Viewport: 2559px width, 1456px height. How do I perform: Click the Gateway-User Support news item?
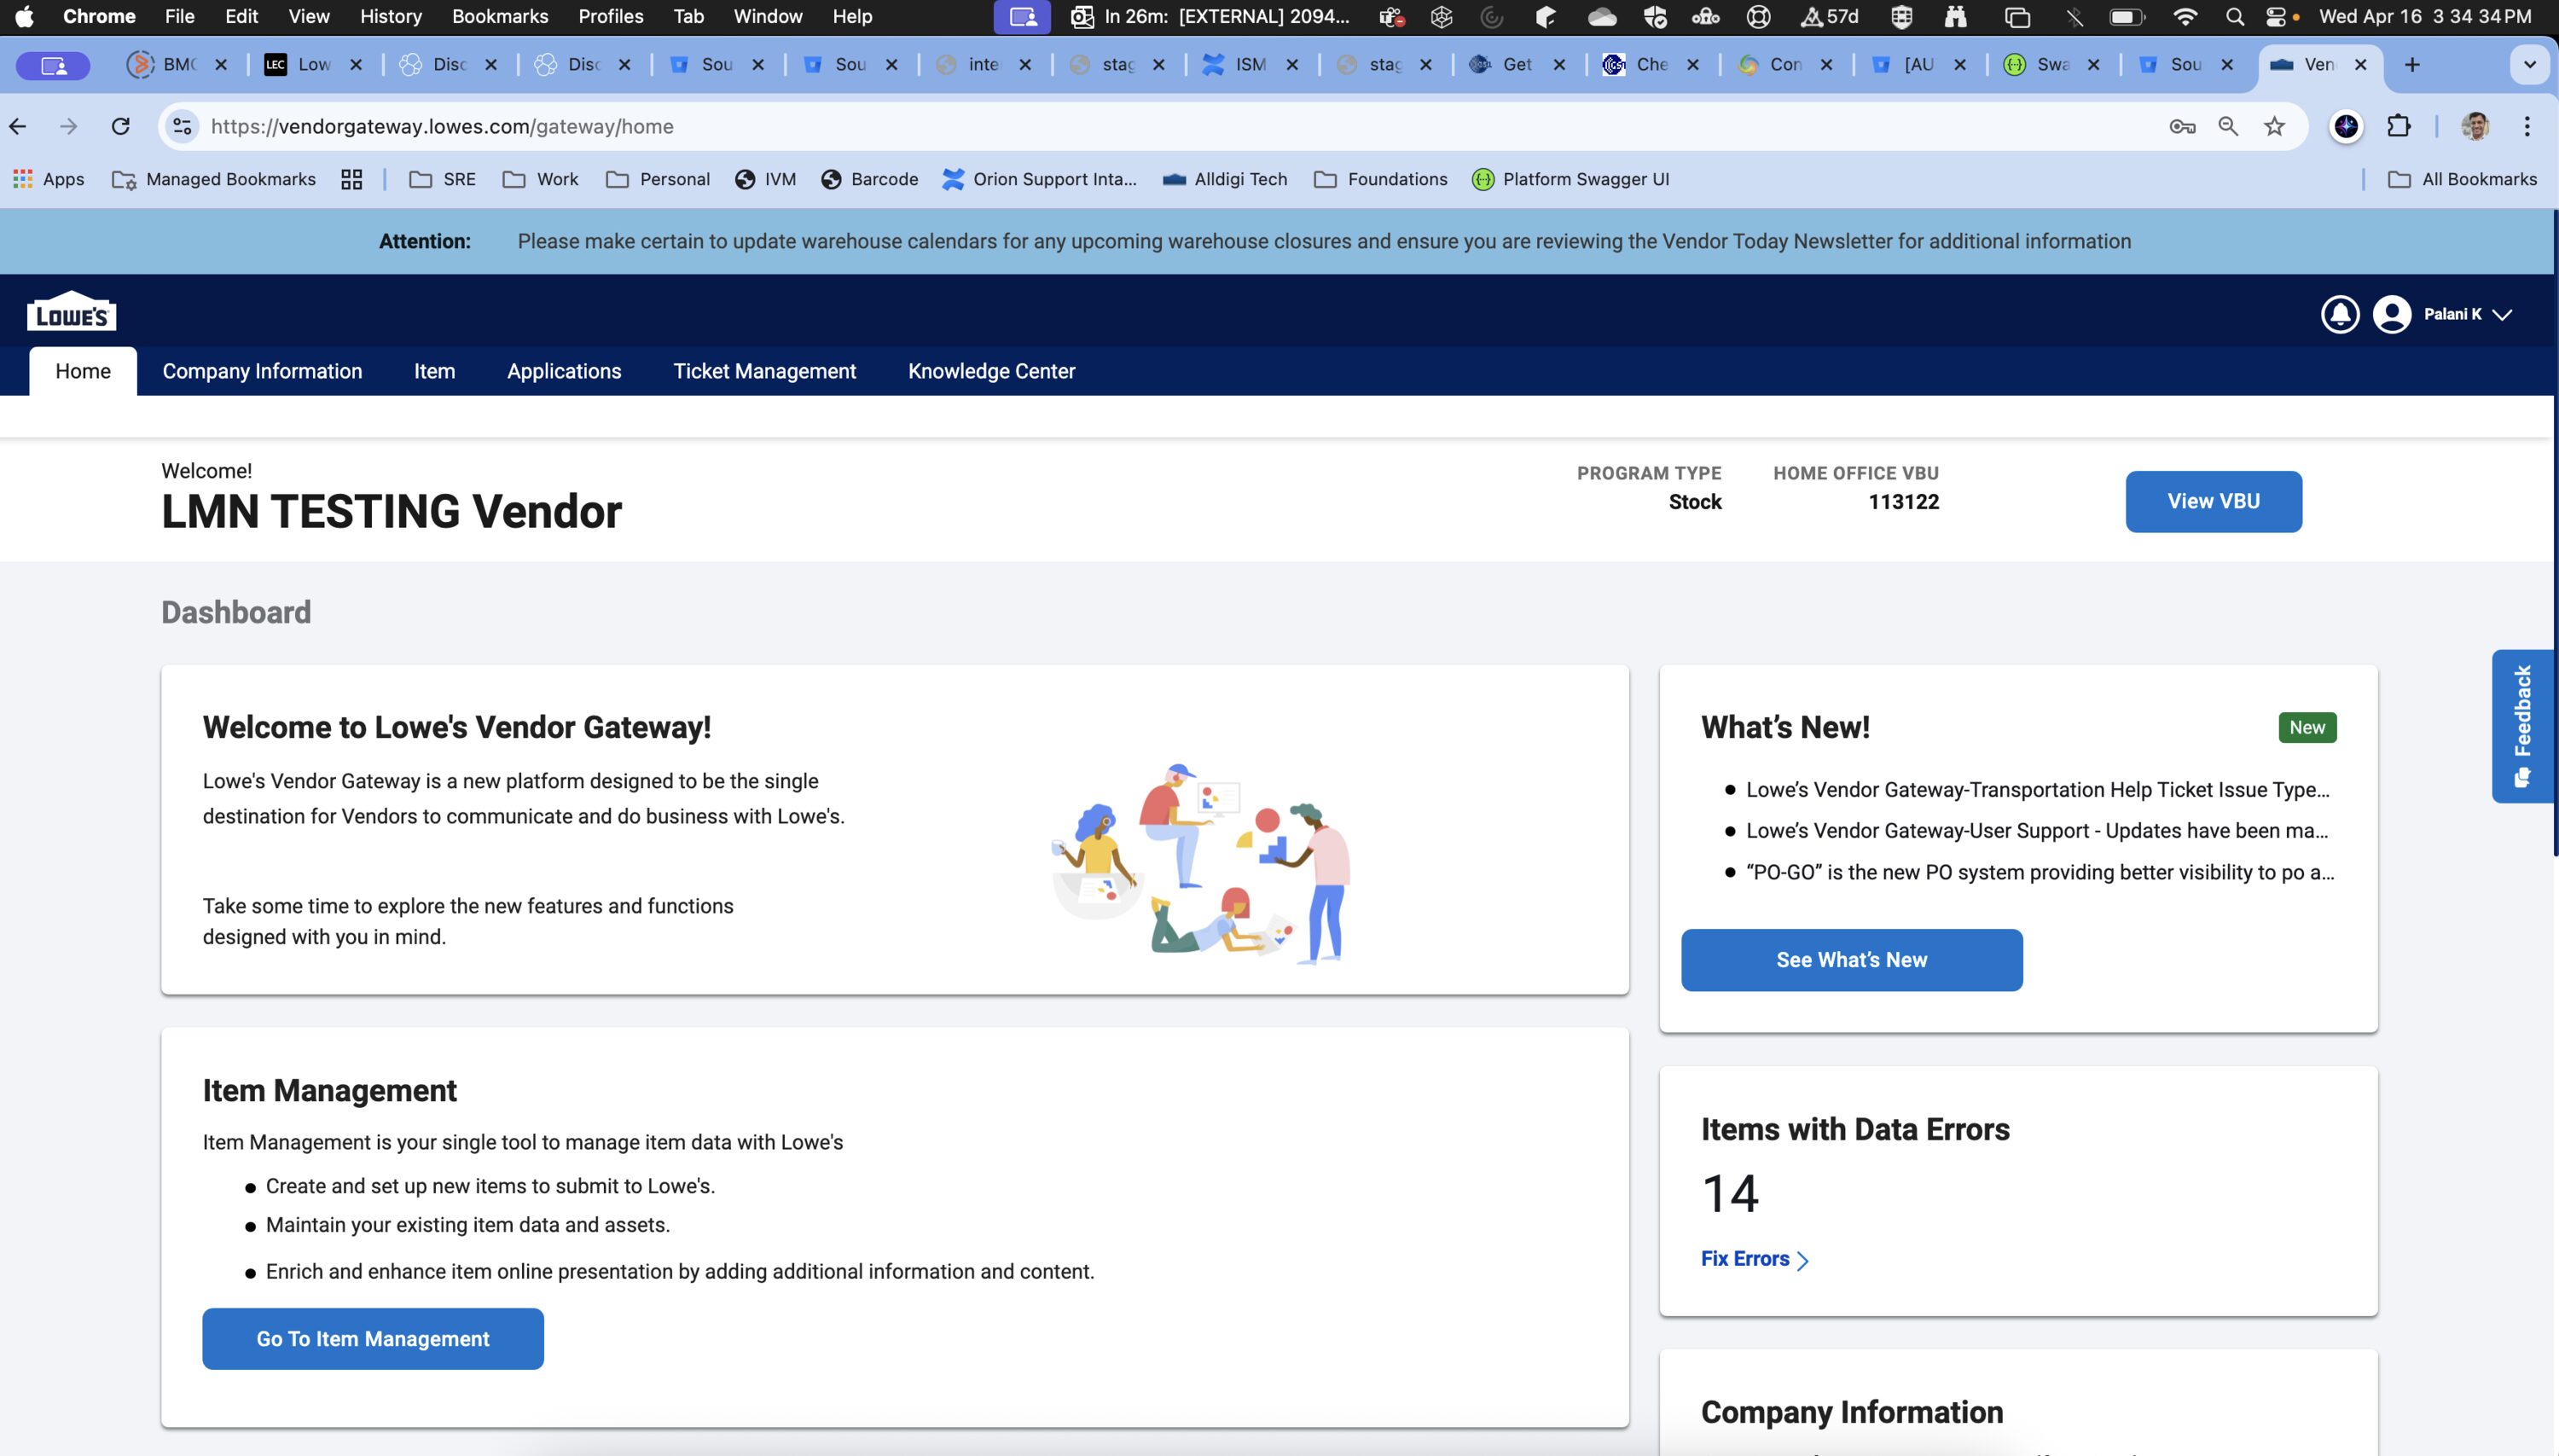click(x=2036, y=830)
